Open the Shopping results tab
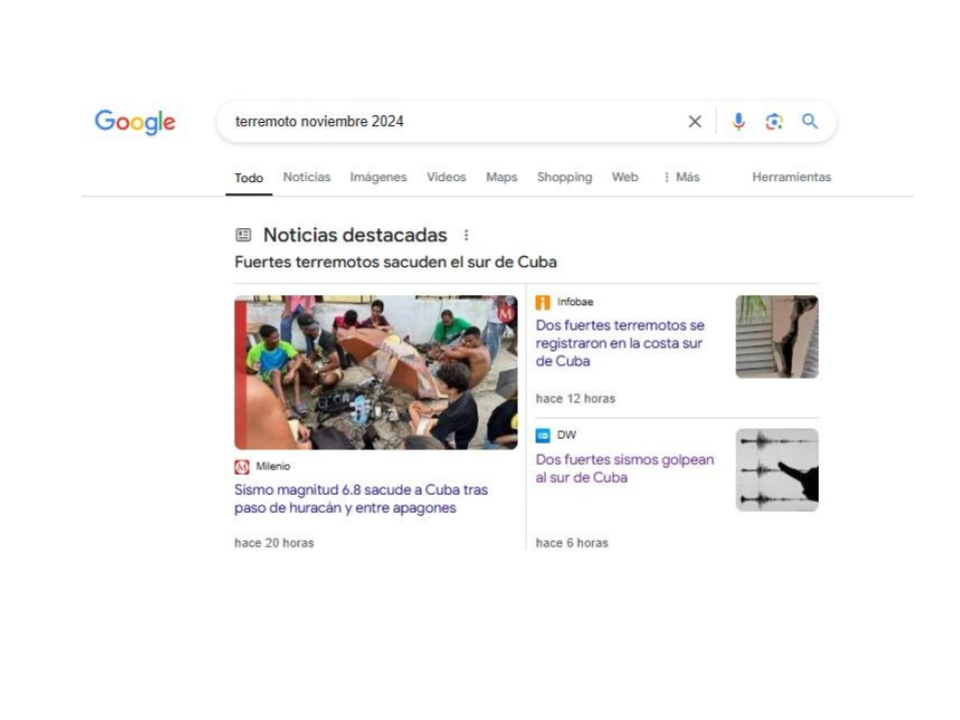 tap(564, 177)
